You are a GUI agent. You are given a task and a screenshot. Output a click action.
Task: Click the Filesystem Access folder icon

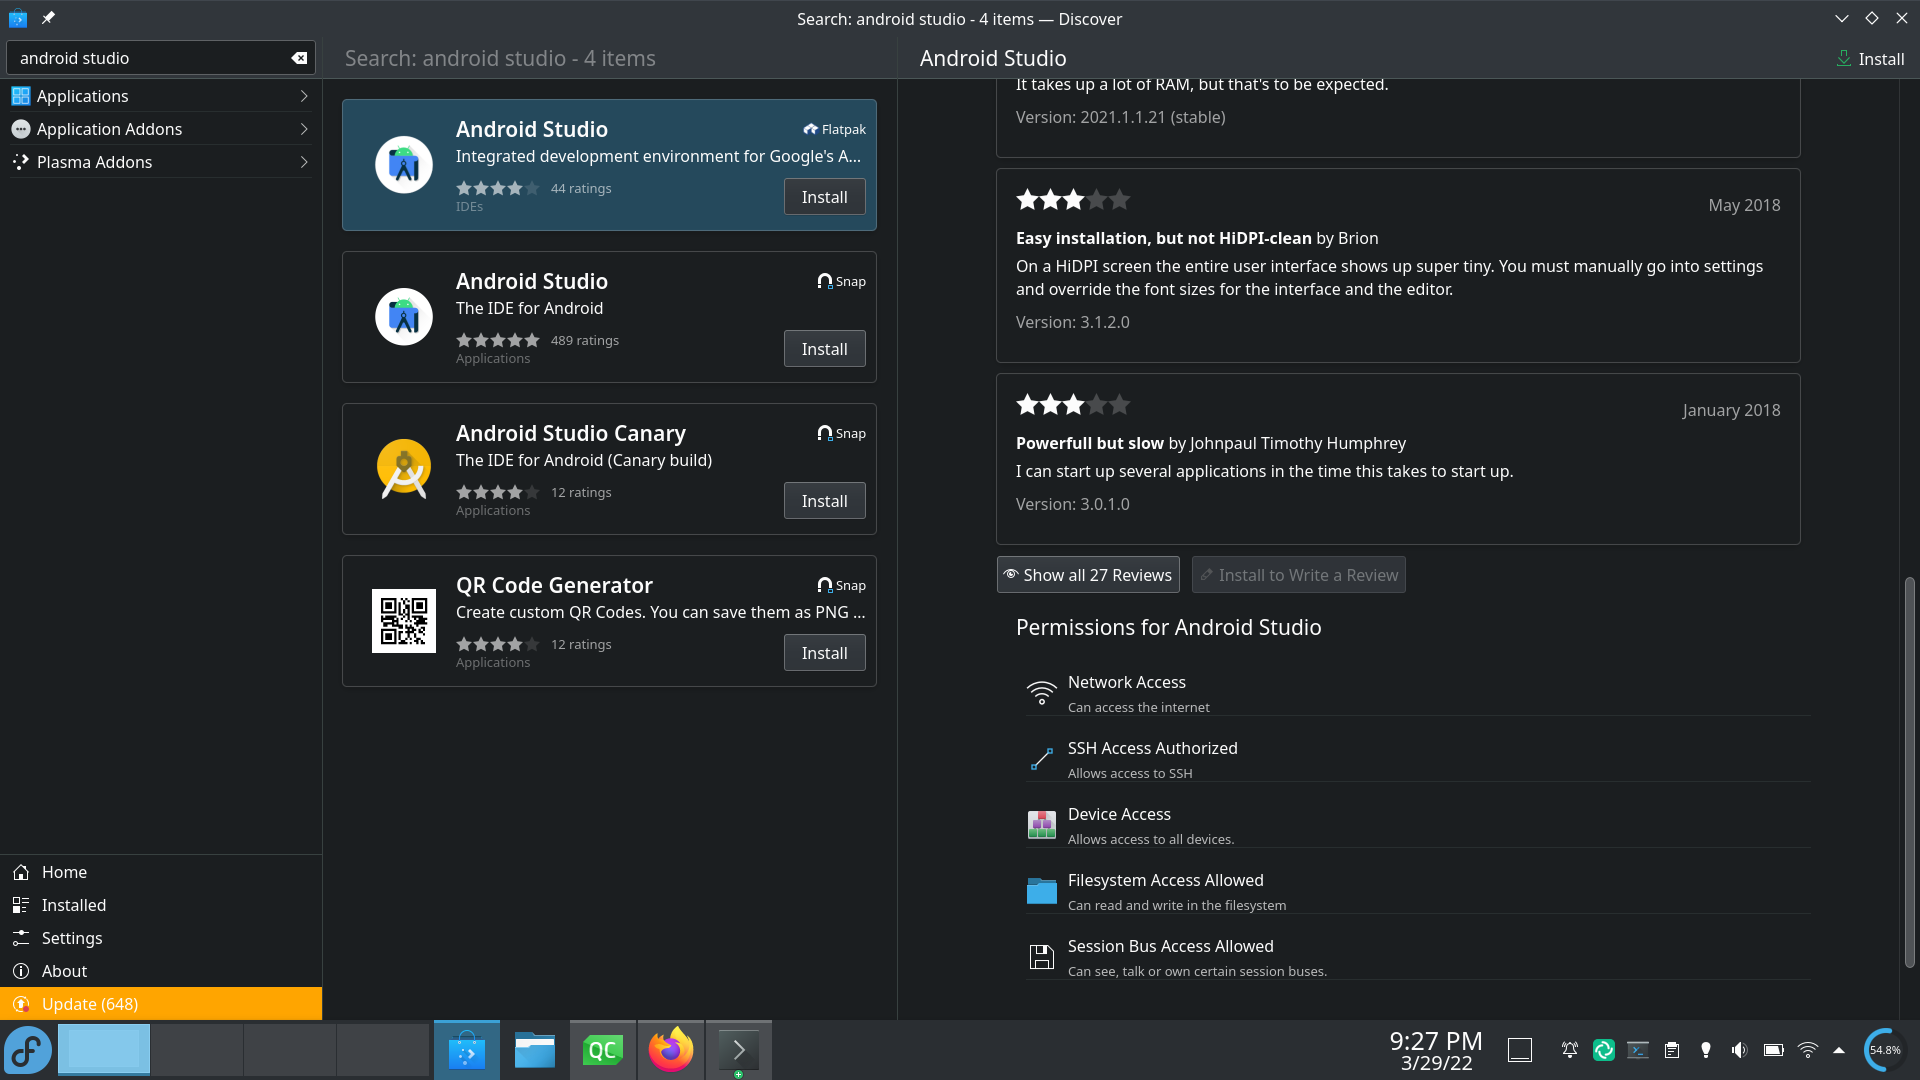(x=1041, y=891)
